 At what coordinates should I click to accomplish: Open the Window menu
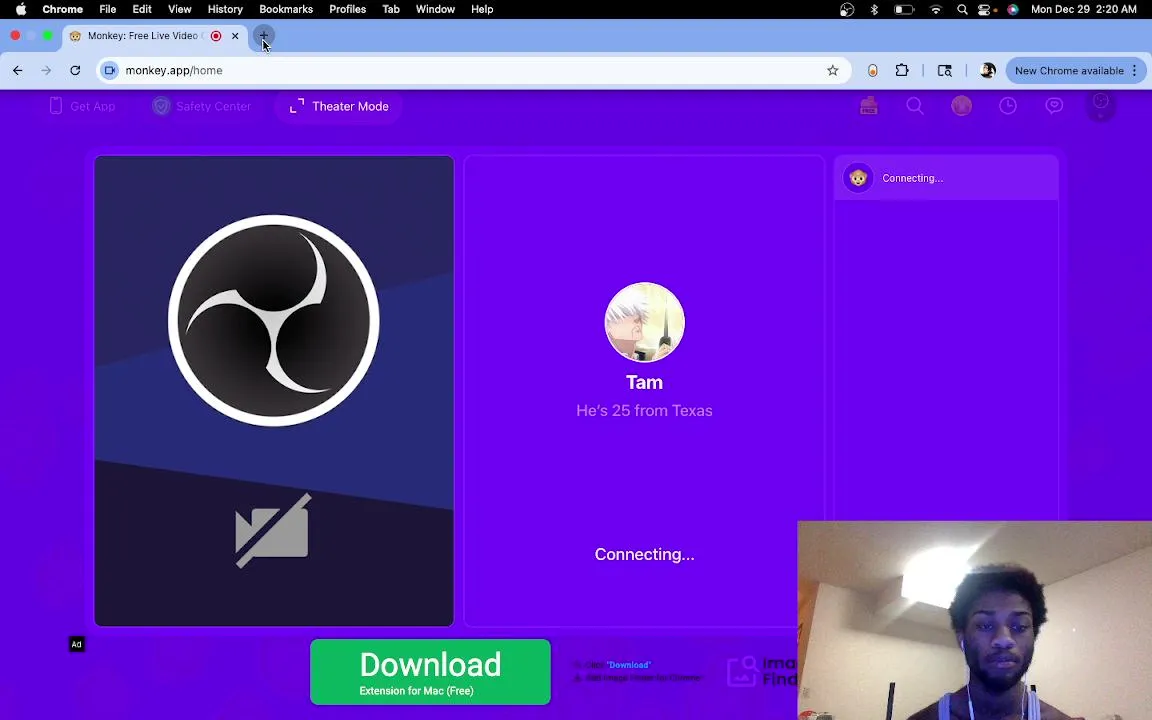[x=435, y=9]
